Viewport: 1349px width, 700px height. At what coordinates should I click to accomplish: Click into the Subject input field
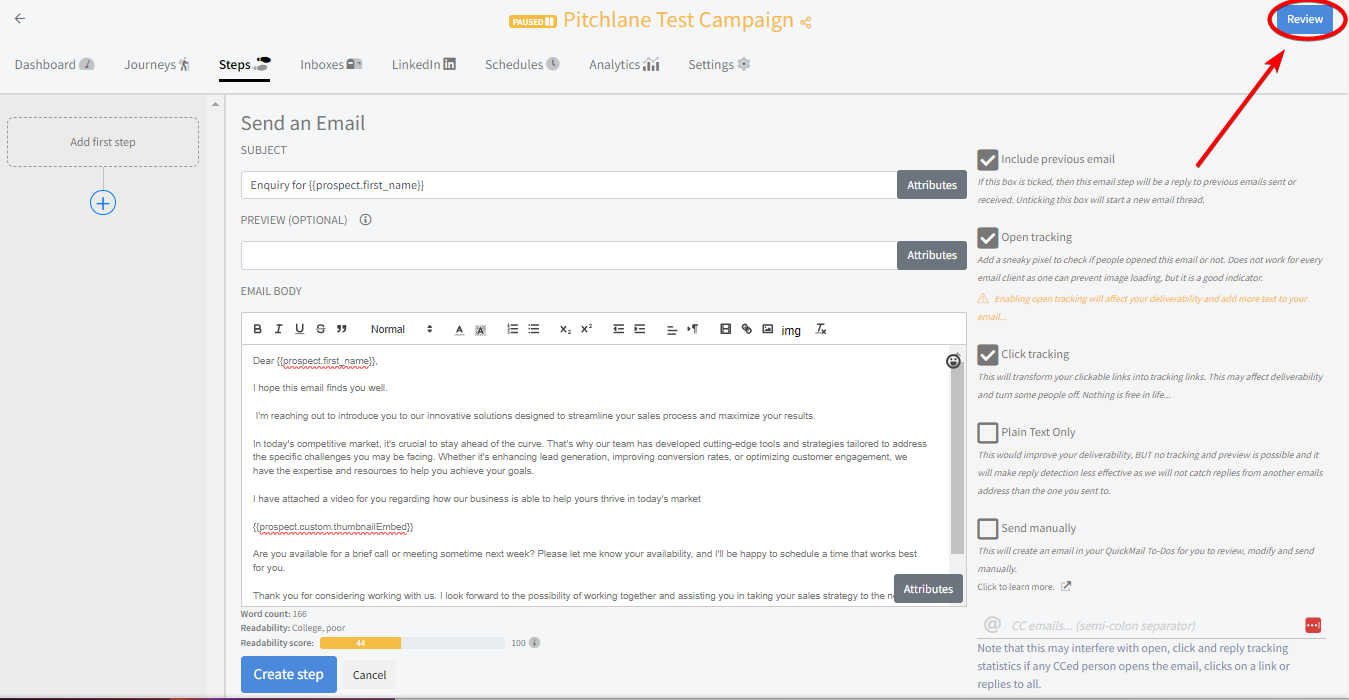pyautogui.click(x=569, y=185)
